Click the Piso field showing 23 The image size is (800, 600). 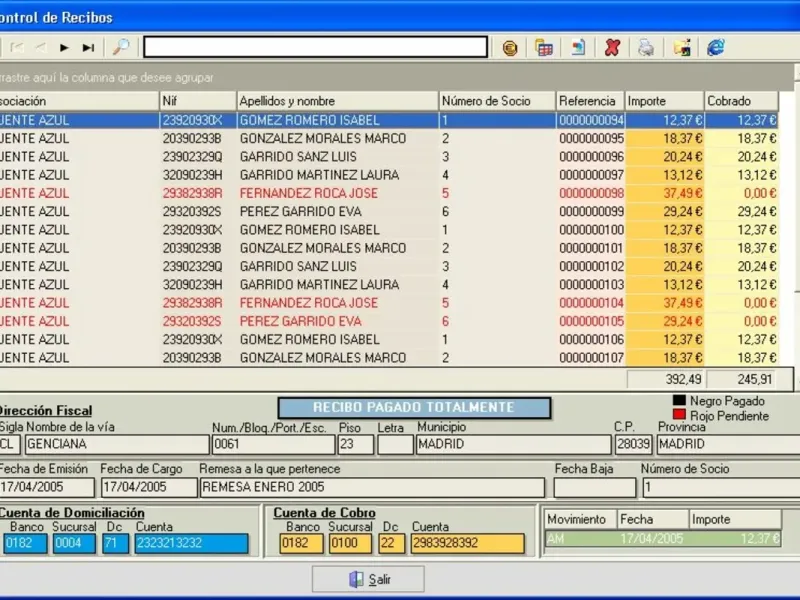(x=355, y=444)
